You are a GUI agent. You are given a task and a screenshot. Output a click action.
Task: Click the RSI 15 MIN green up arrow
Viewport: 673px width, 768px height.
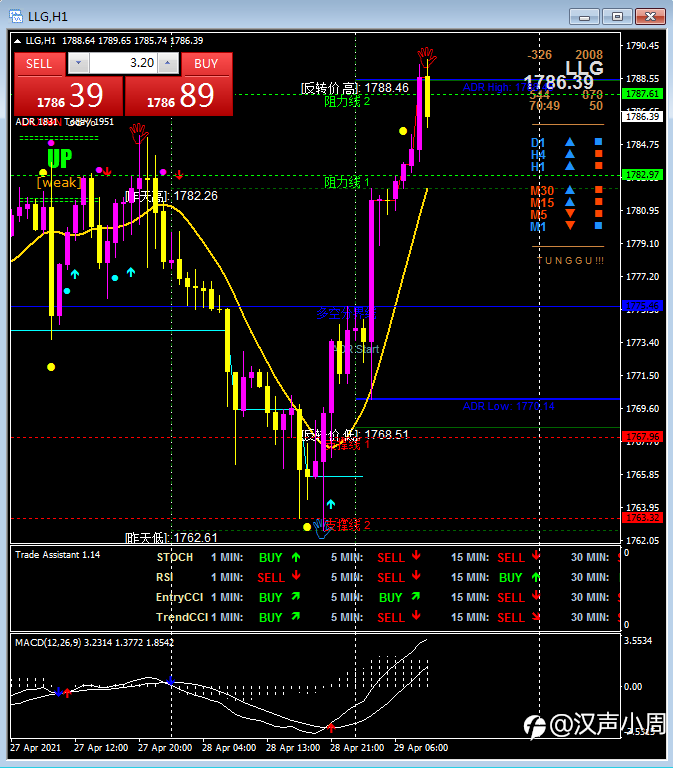coord(536,577)
